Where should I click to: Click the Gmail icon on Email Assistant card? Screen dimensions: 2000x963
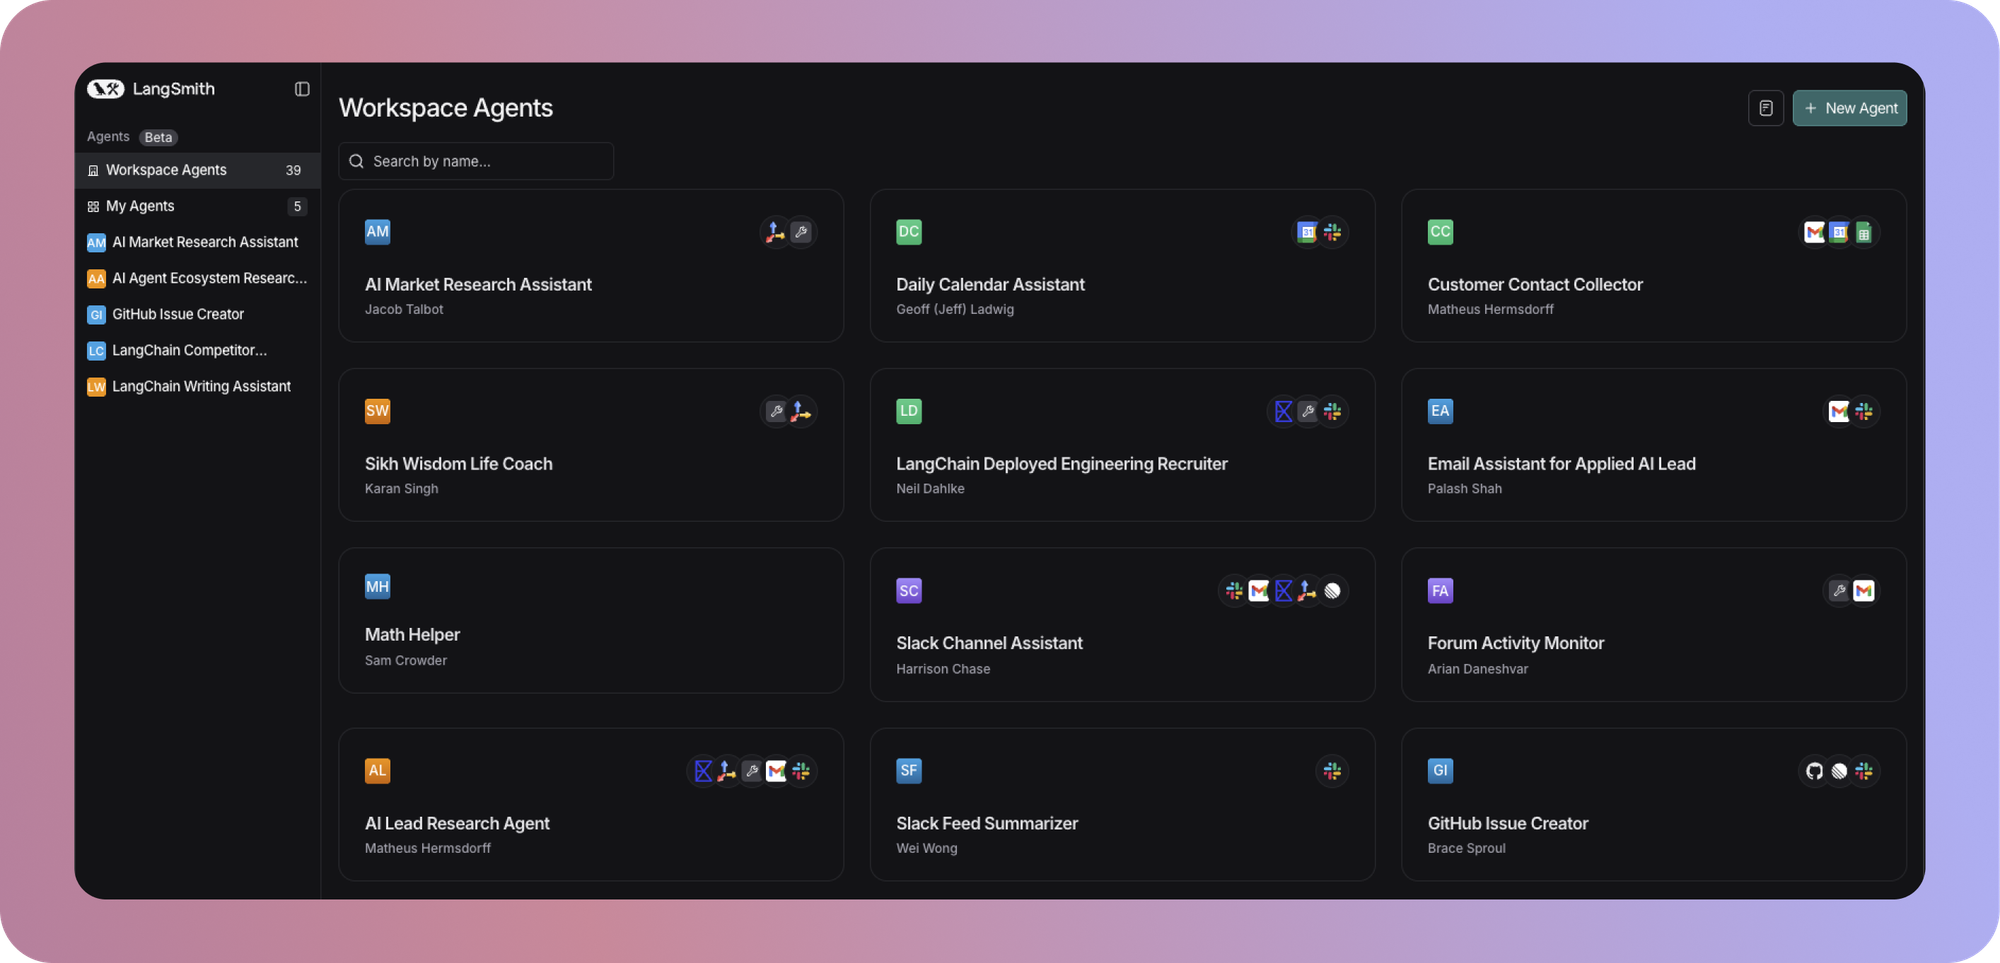click(1838, 411)
